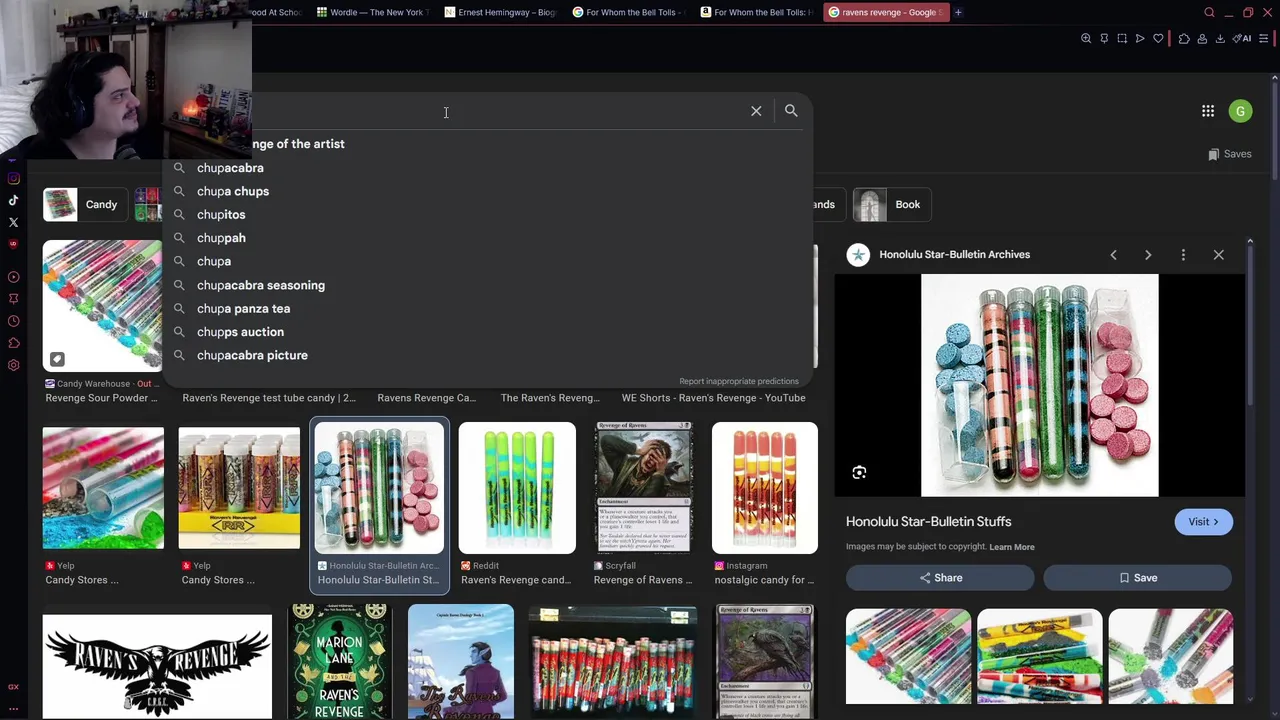The width and height of the screenshot is (1280, 720).
Task: Click the zoom magnifier icon in address bar
Action: [1086, 39]
